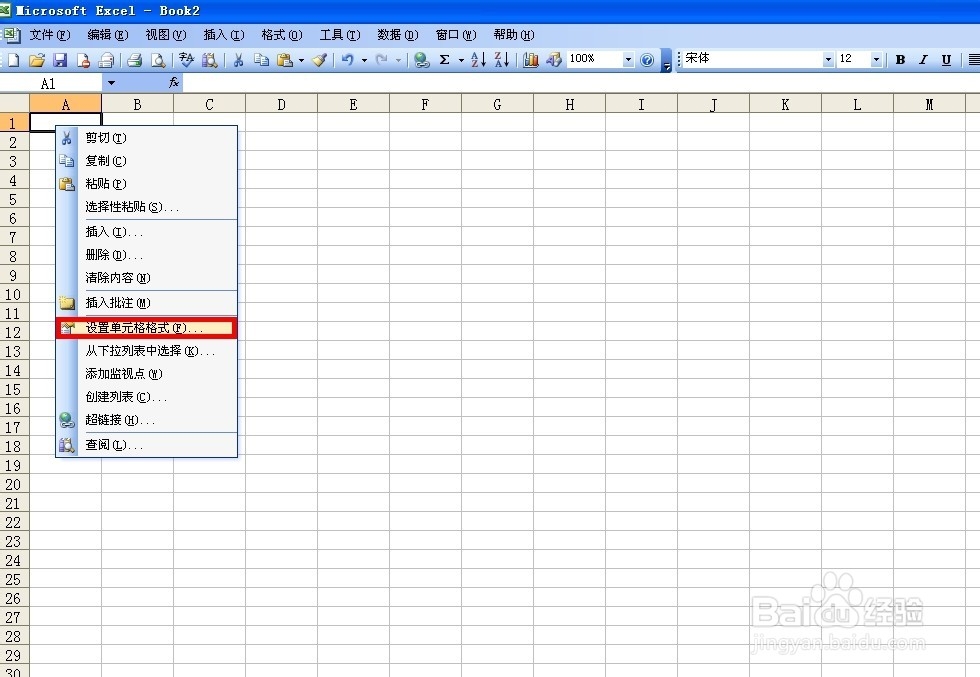This screenshot has height=677, width=980.
Task: Open the 帮助(H) menu
Action: (x=514, y=35)
